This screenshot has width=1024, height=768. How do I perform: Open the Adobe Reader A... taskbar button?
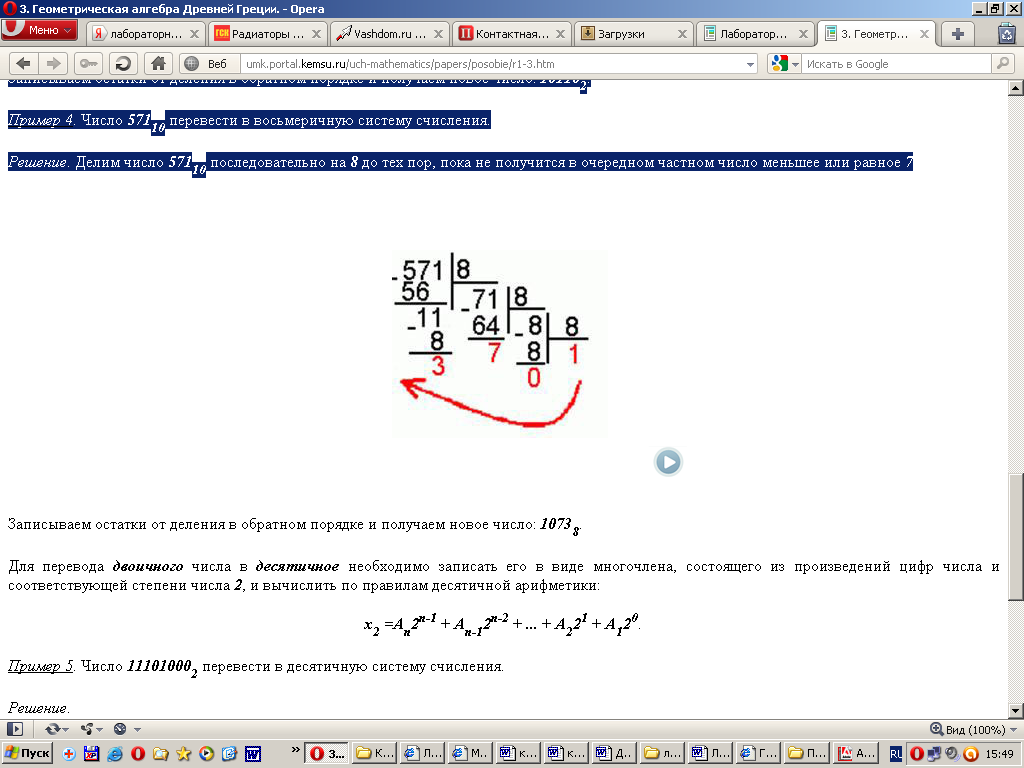pos(856,753)
